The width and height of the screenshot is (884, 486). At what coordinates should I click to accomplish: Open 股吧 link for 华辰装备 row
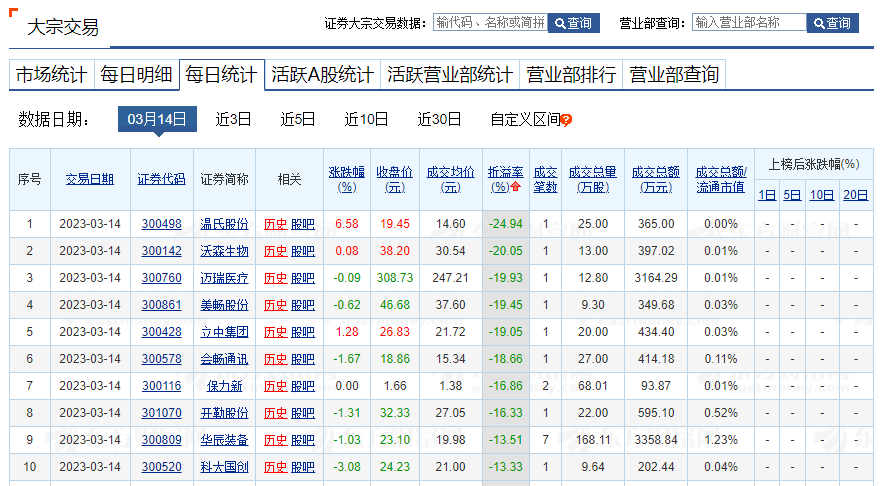pyautogui.click(x=302, y=440)
